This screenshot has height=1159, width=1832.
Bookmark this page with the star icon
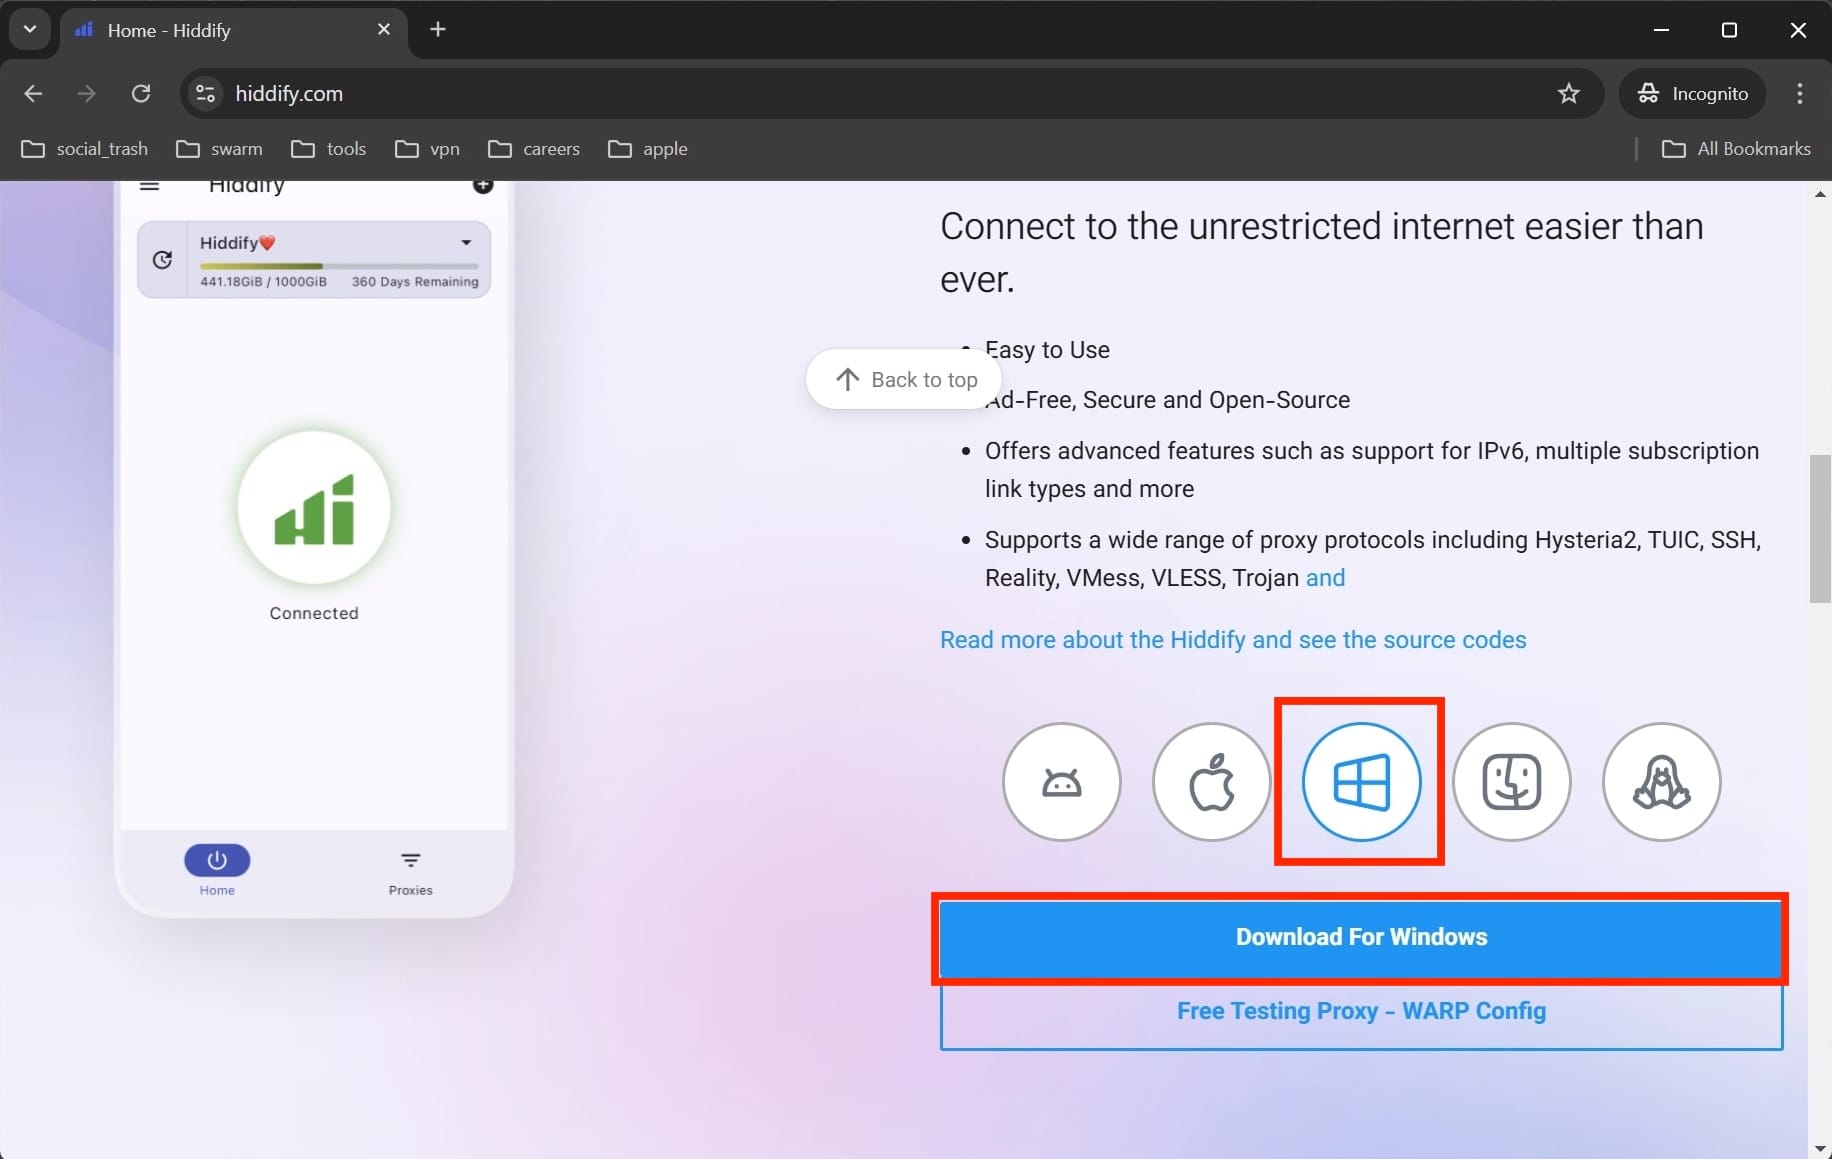click(1568, 94)
